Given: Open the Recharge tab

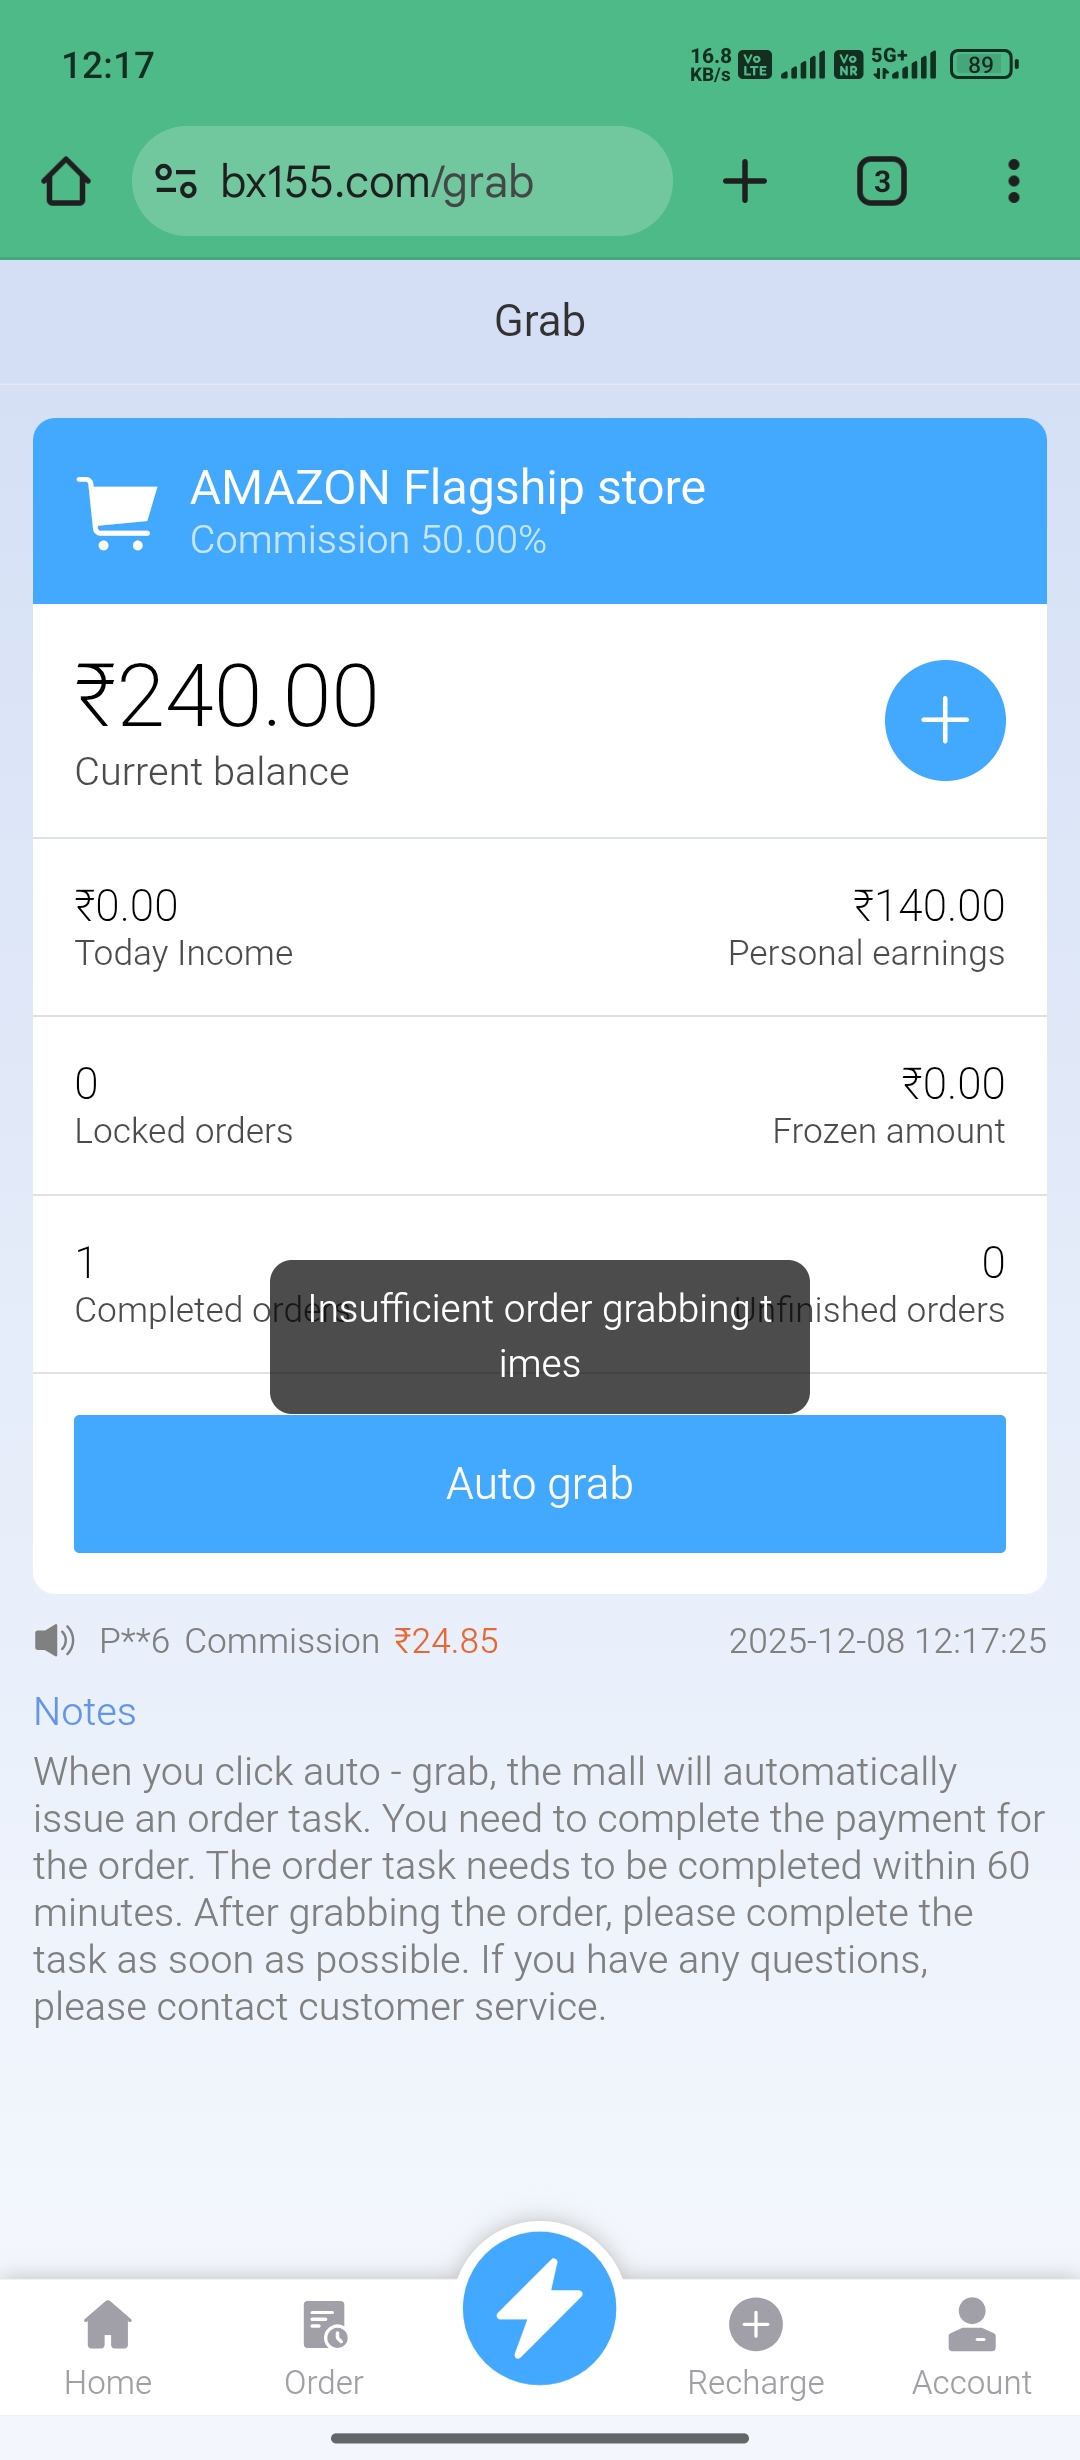Looking at the screenshot, I should pos(756,2346).
